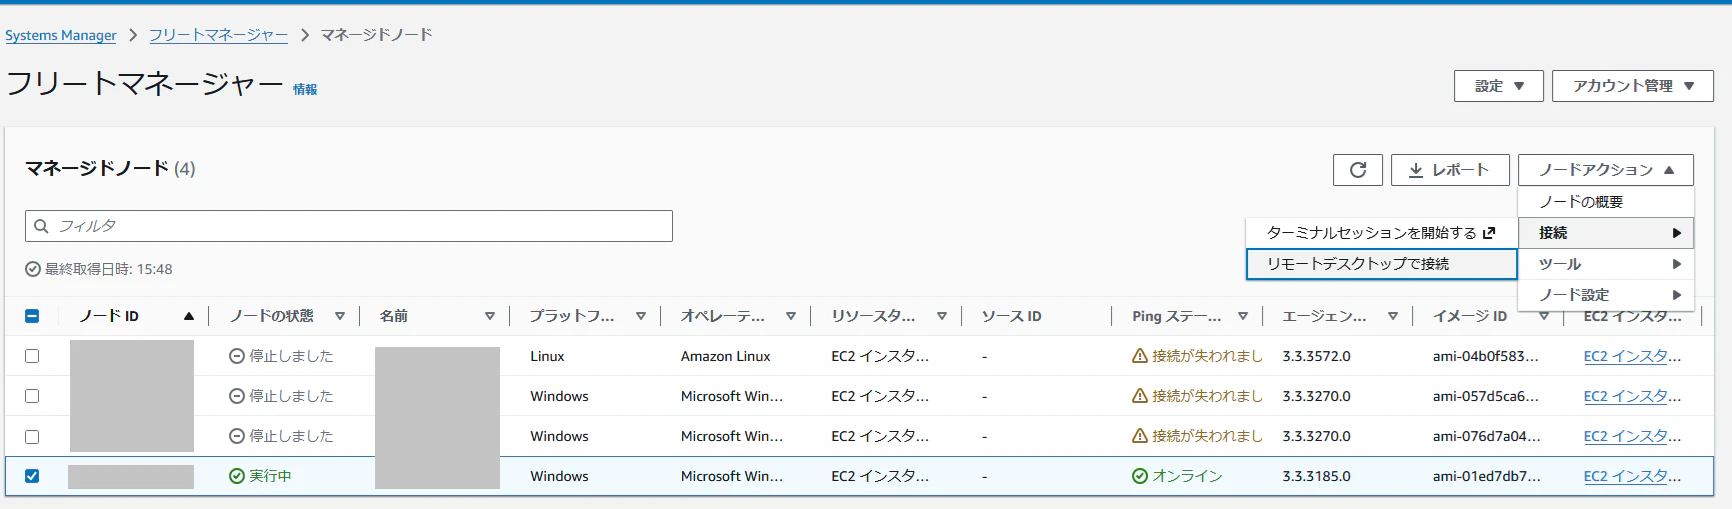Open the ノード設定 submenu
This screenshot has height=509, width=1732.
(x=1606, y=295)
